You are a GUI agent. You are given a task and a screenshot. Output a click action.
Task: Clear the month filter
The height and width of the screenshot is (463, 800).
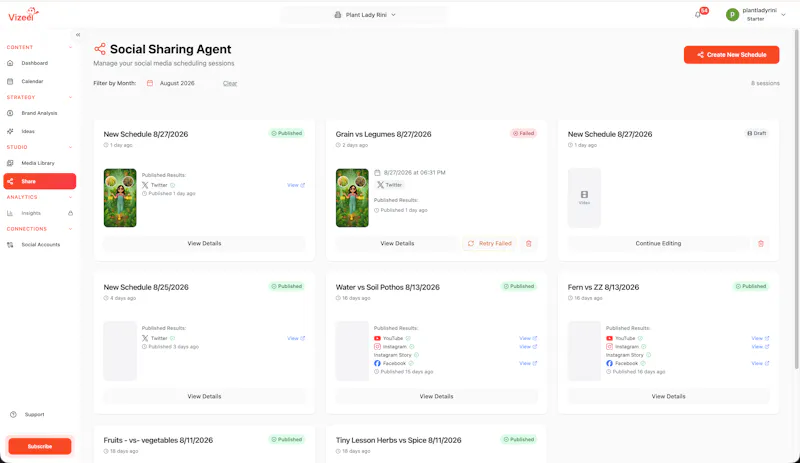[x=230, y=83]
